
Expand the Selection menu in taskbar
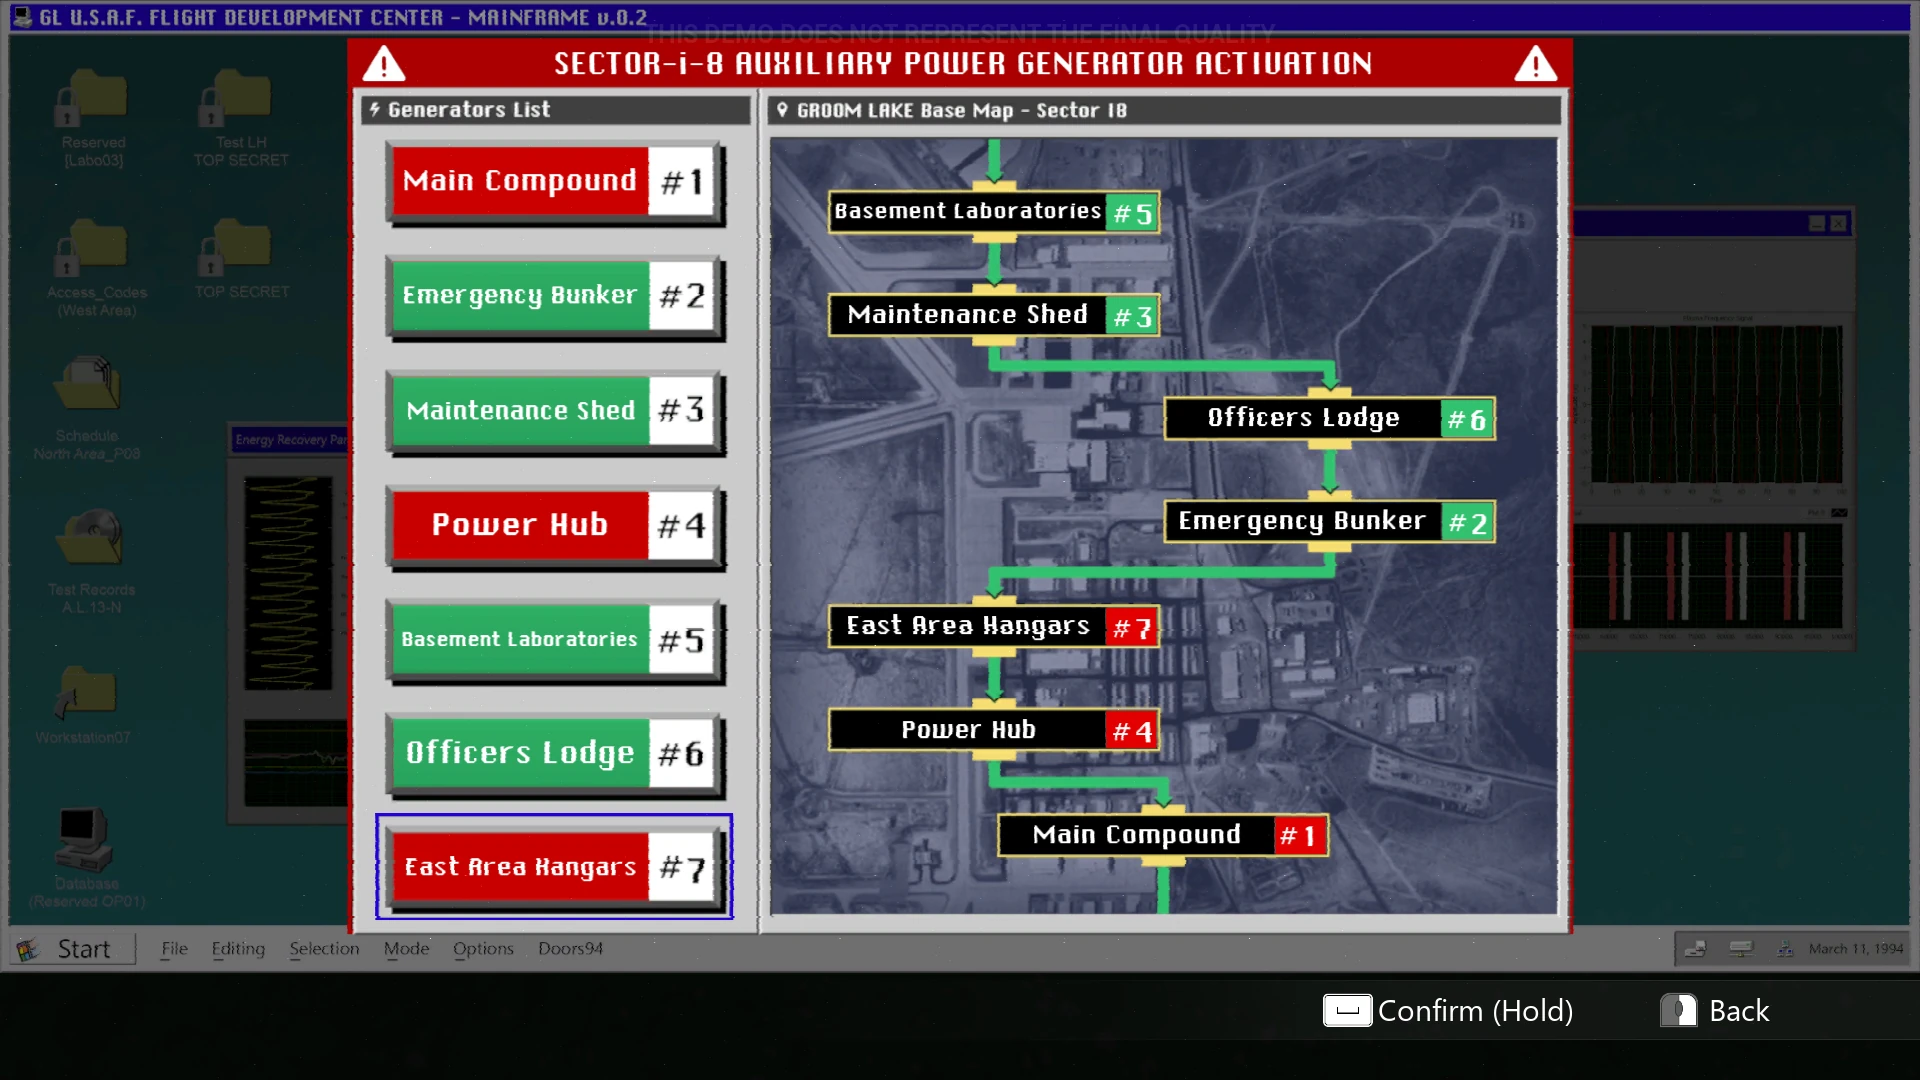(x=324, y=949)
